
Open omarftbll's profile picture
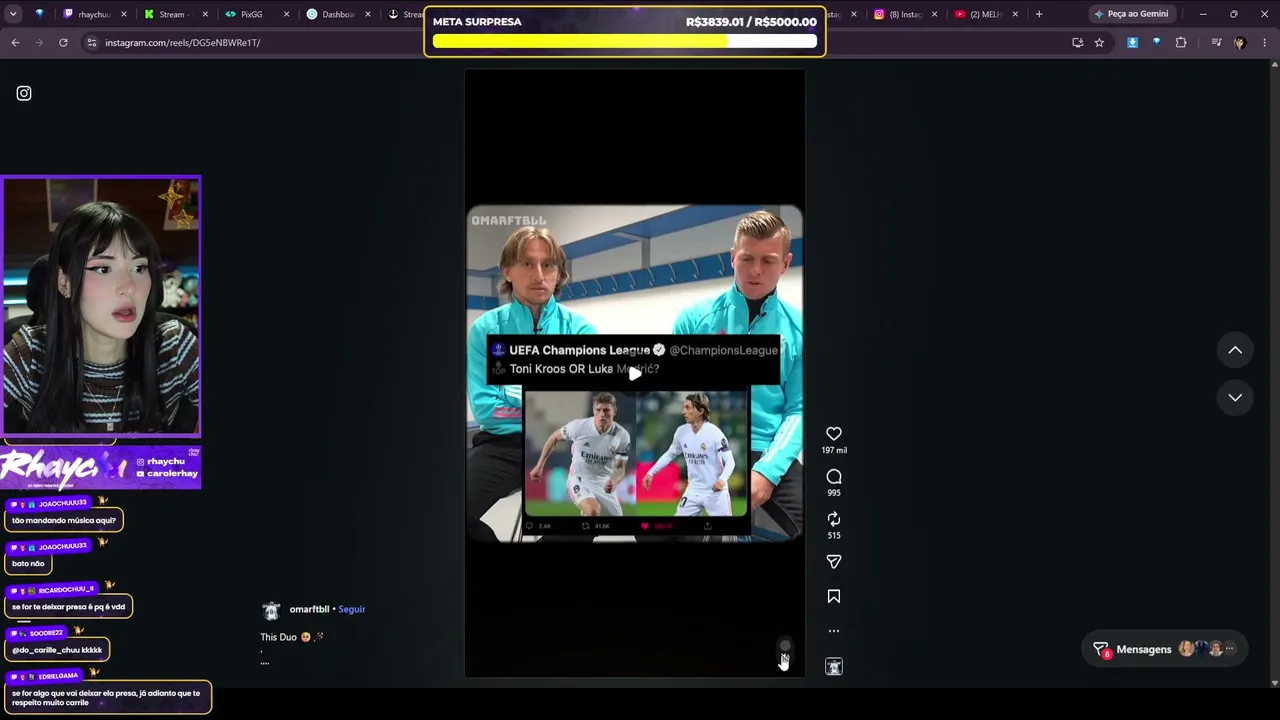point(270,611)
